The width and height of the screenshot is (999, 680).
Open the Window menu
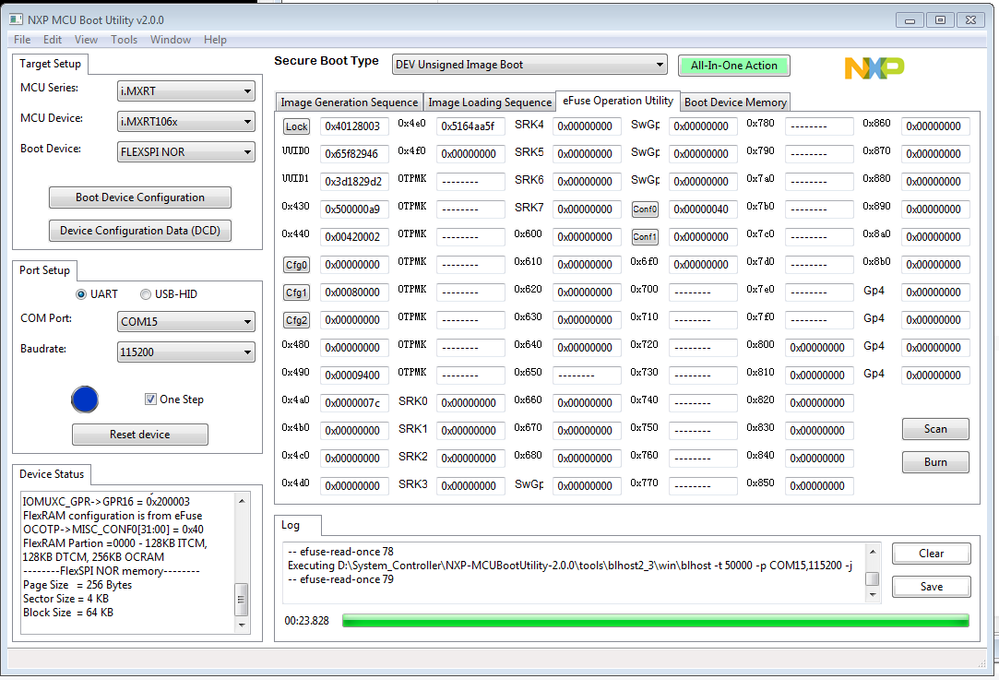pyautogui.click(x=170, y=40)
